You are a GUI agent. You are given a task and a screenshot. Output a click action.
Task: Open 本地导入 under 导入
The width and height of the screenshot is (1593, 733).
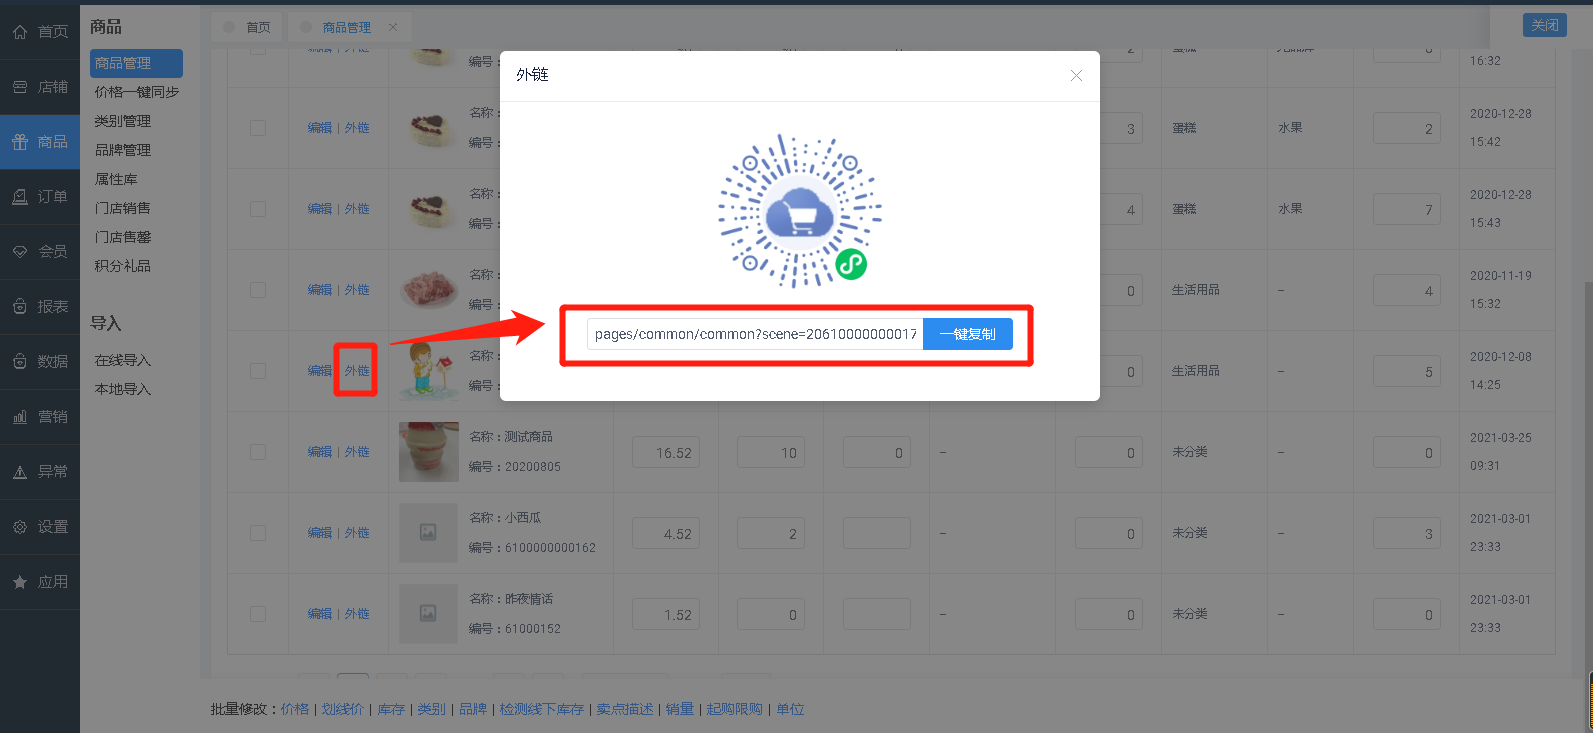123,389
